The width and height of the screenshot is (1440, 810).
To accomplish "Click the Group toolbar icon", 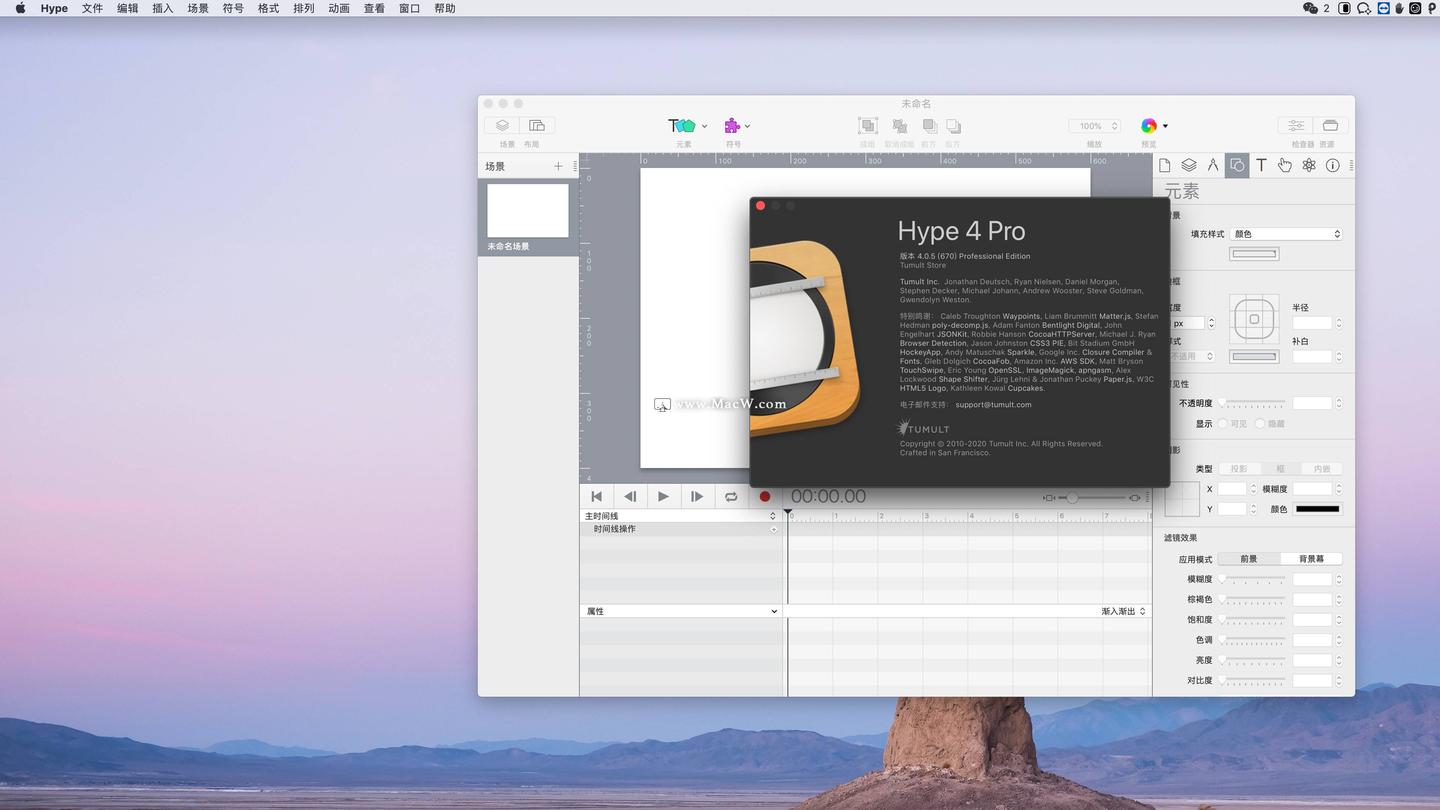I will (868, 126).
